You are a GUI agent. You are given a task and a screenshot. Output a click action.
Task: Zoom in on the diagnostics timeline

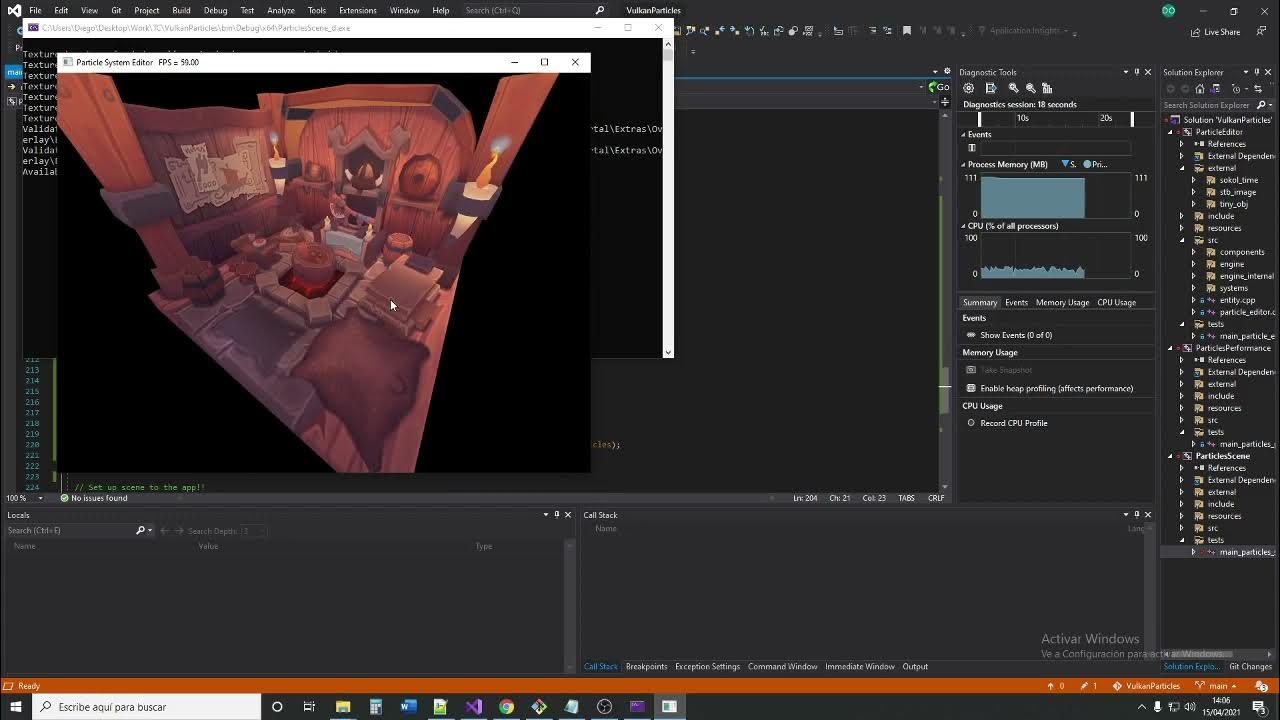pos(1013,88)
